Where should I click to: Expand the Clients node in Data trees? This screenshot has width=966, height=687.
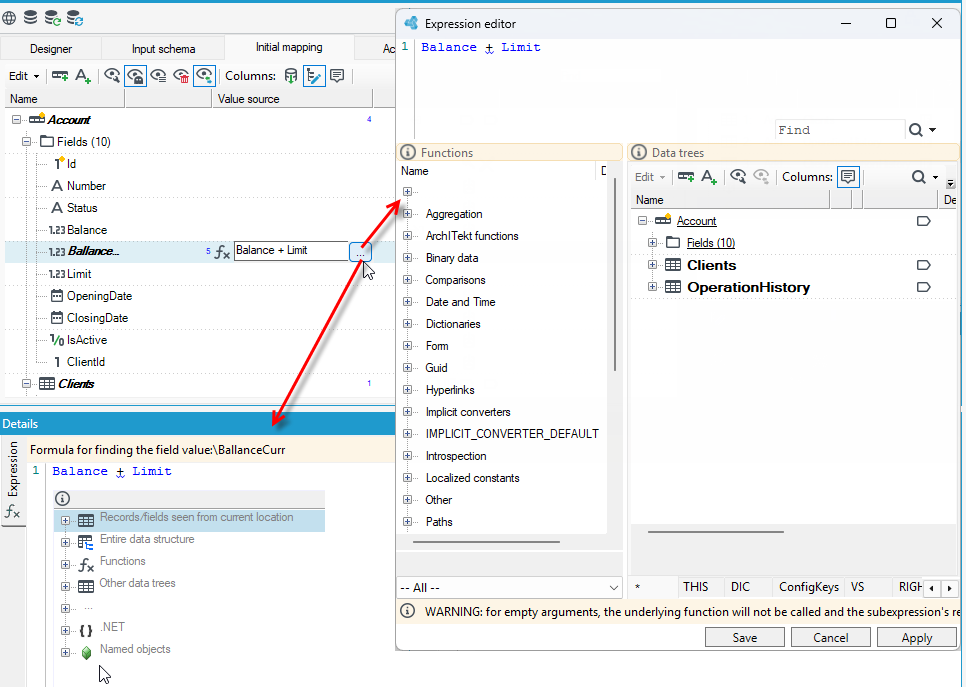652,265
